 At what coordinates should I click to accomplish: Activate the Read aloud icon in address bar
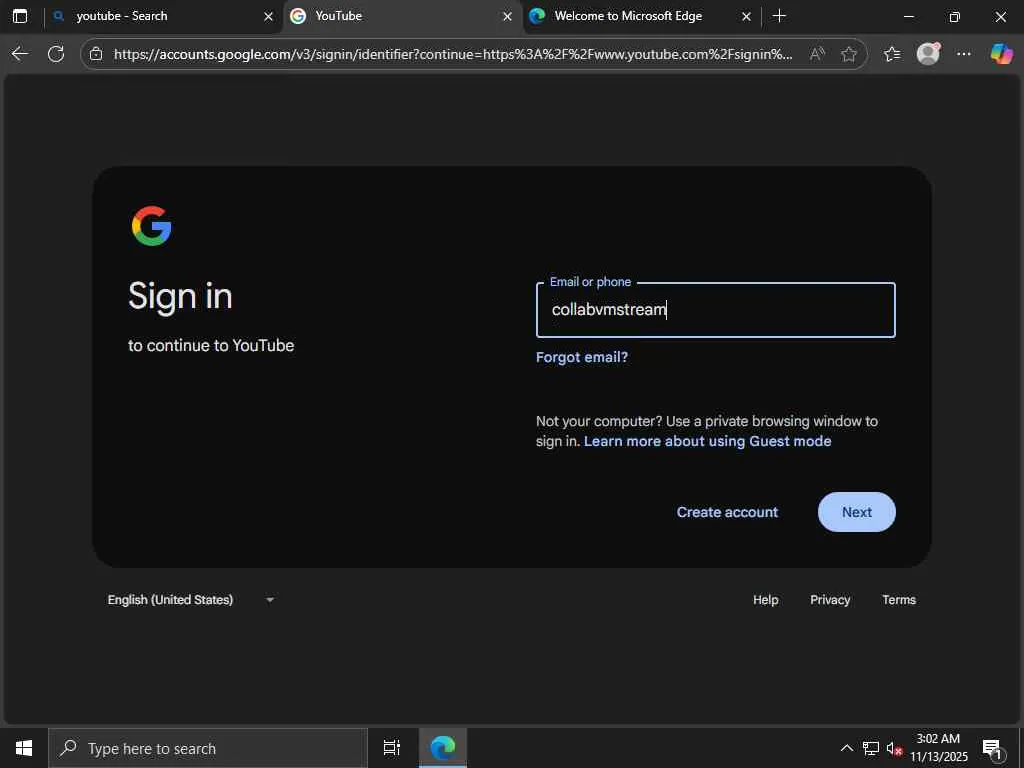pos(816,54)
